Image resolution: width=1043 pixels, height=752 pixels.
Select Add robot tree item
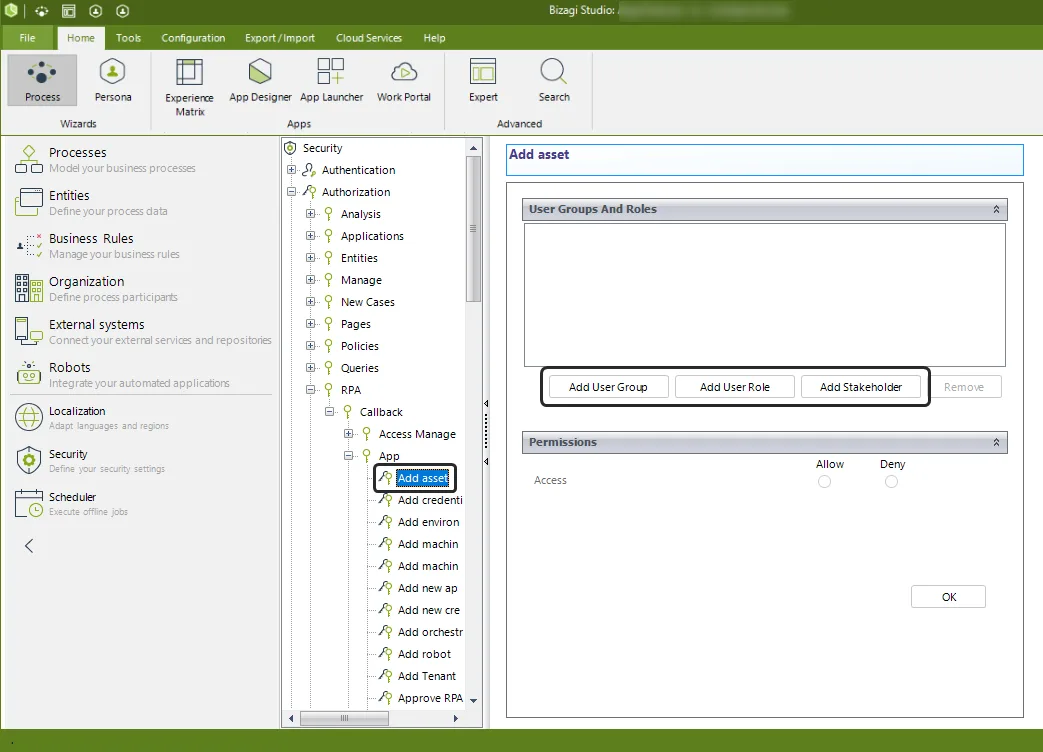click(x=424, y=654)
